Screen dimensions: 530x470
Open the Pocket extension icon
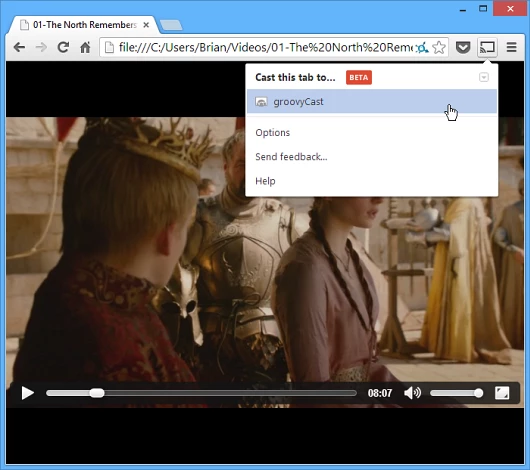tap(463, 47)
